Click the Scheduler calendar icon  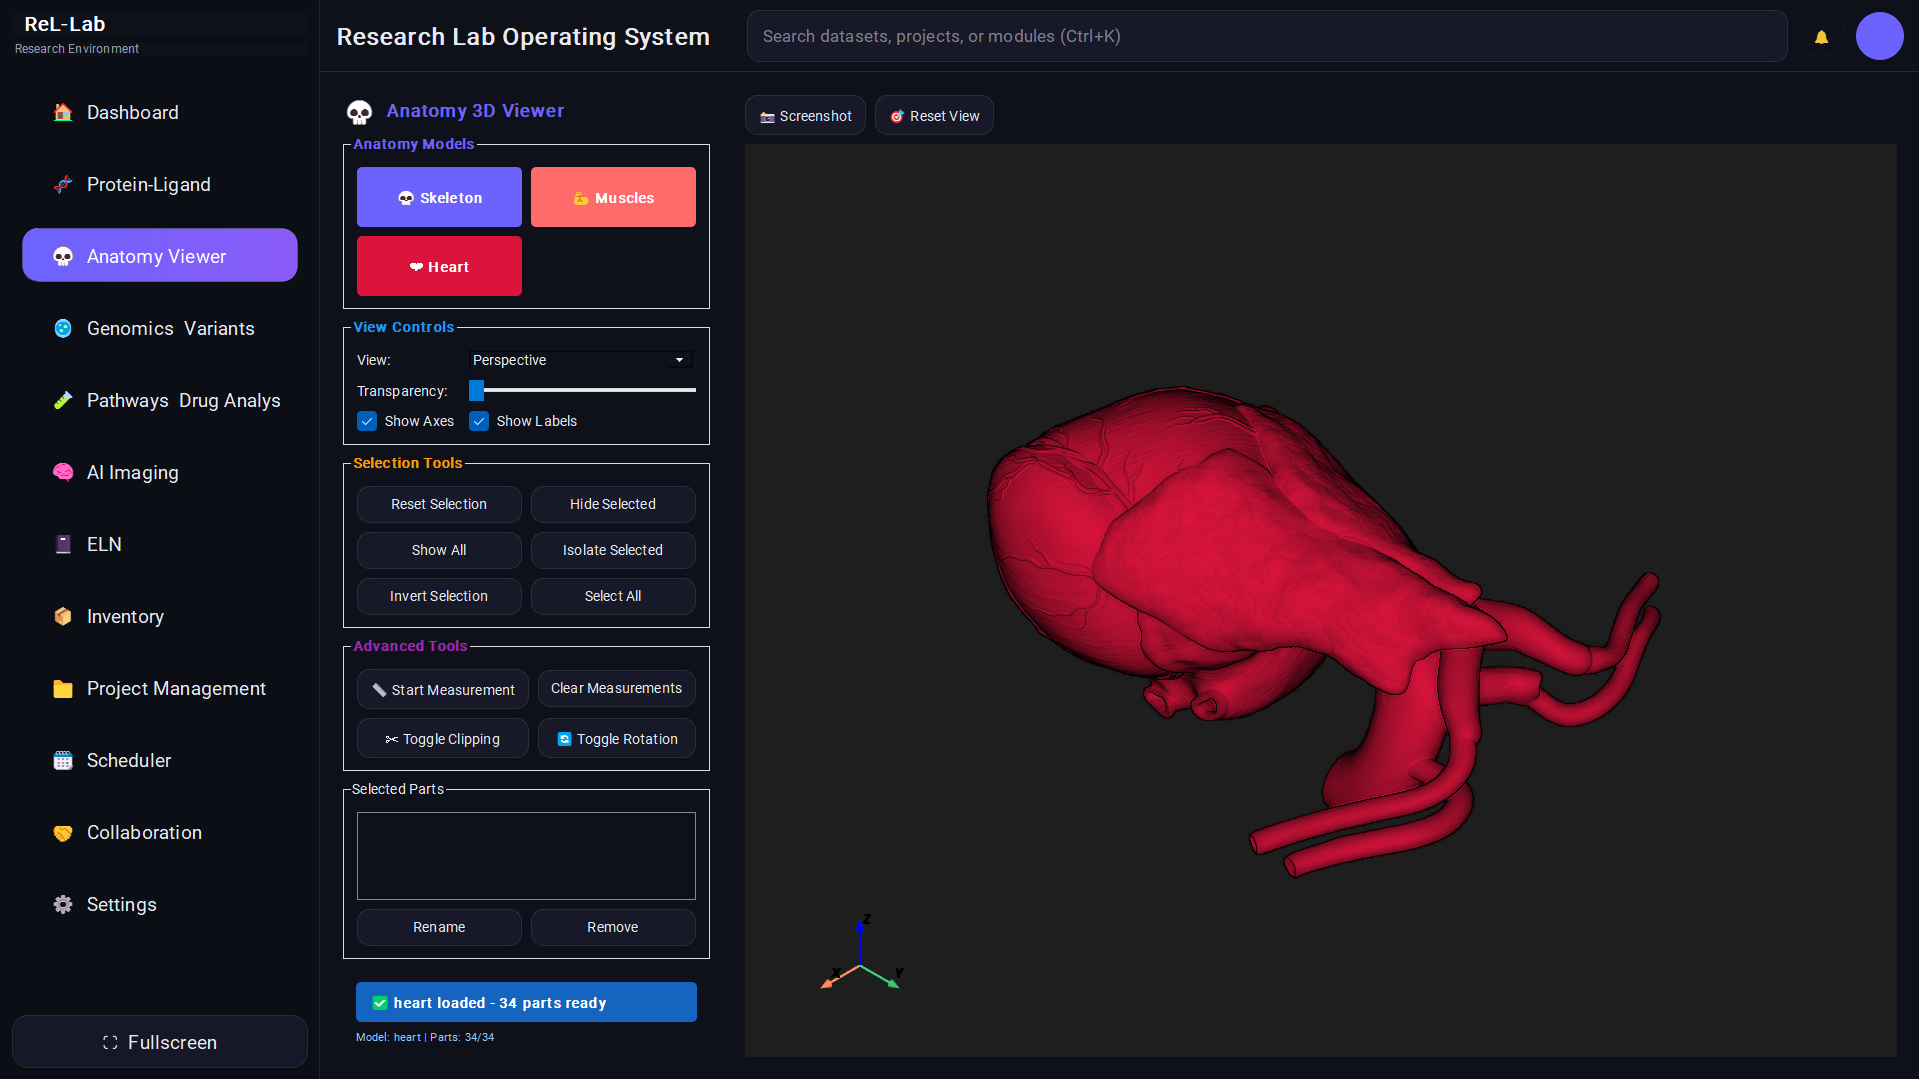tap(63, 761)
